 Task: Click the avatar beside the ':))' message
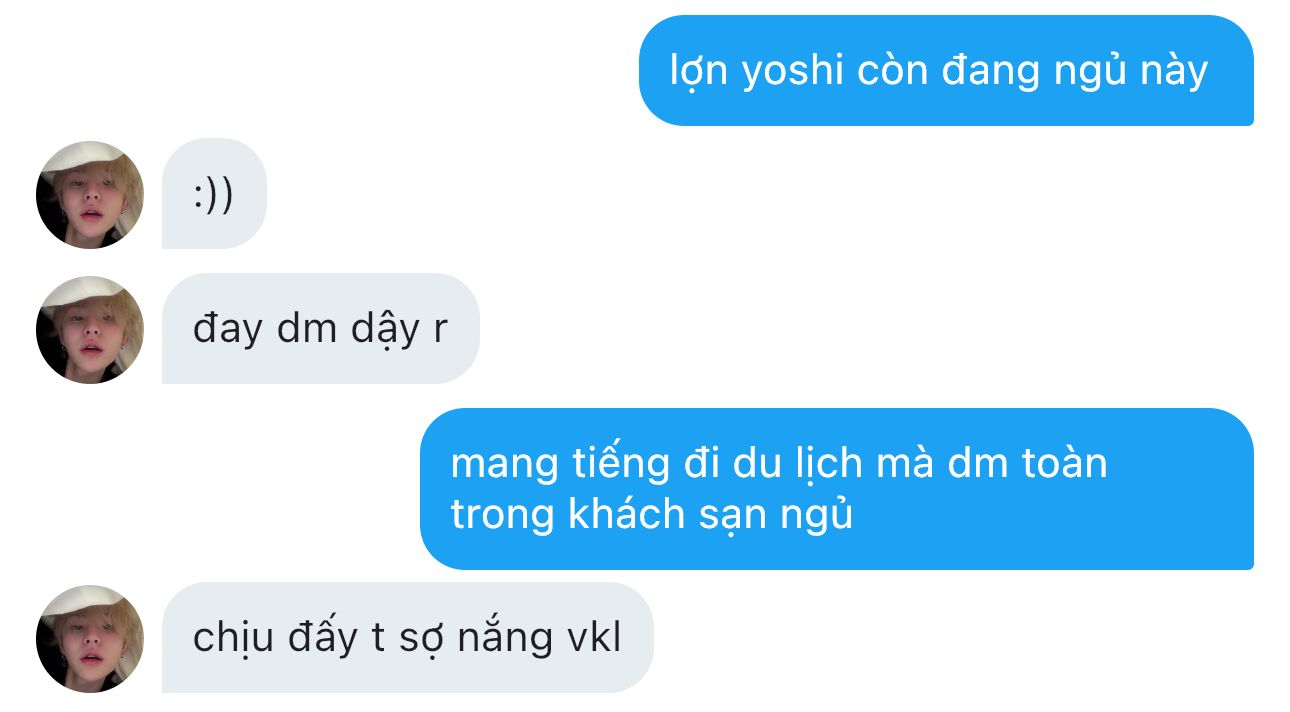point(90,194)
